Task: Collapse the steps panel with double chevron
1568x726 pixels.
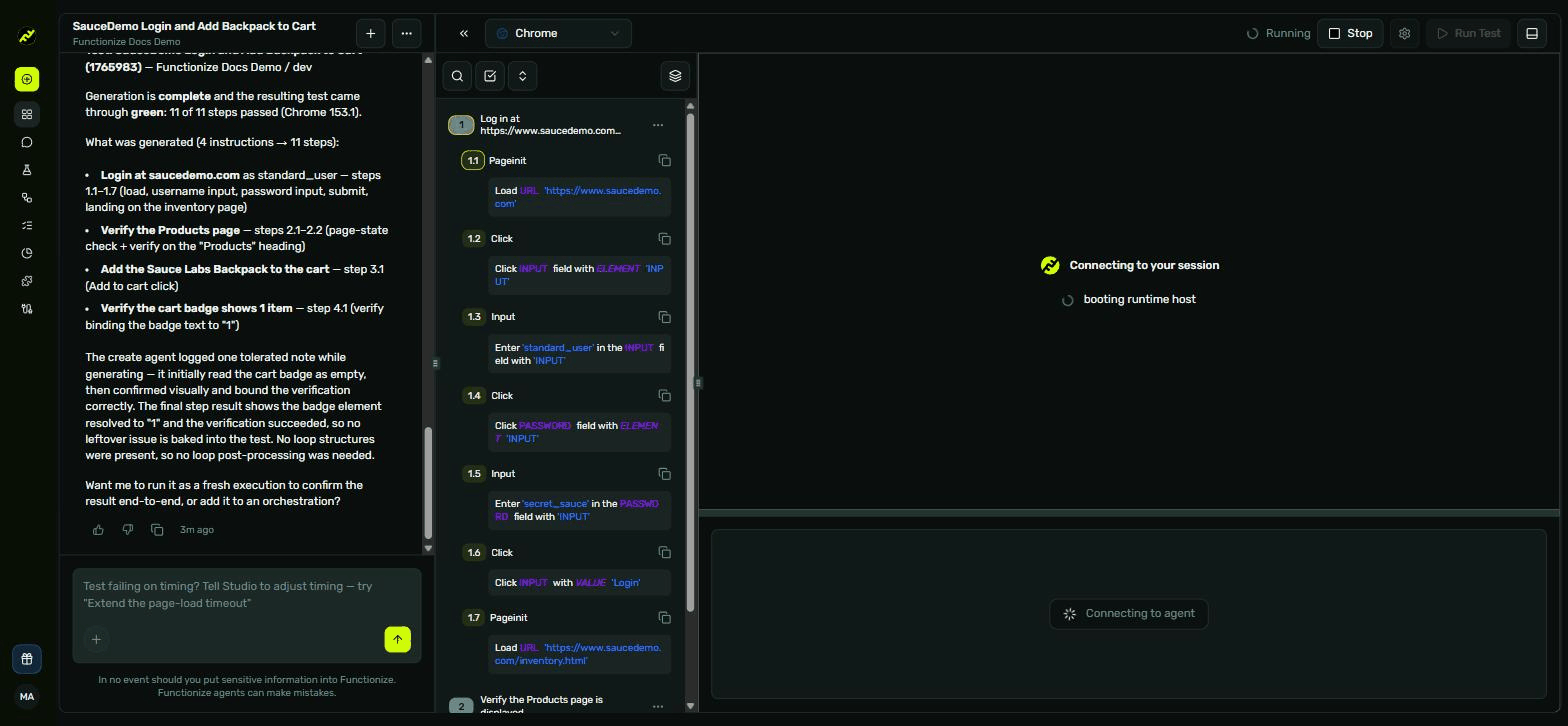Action: [464, 33]
